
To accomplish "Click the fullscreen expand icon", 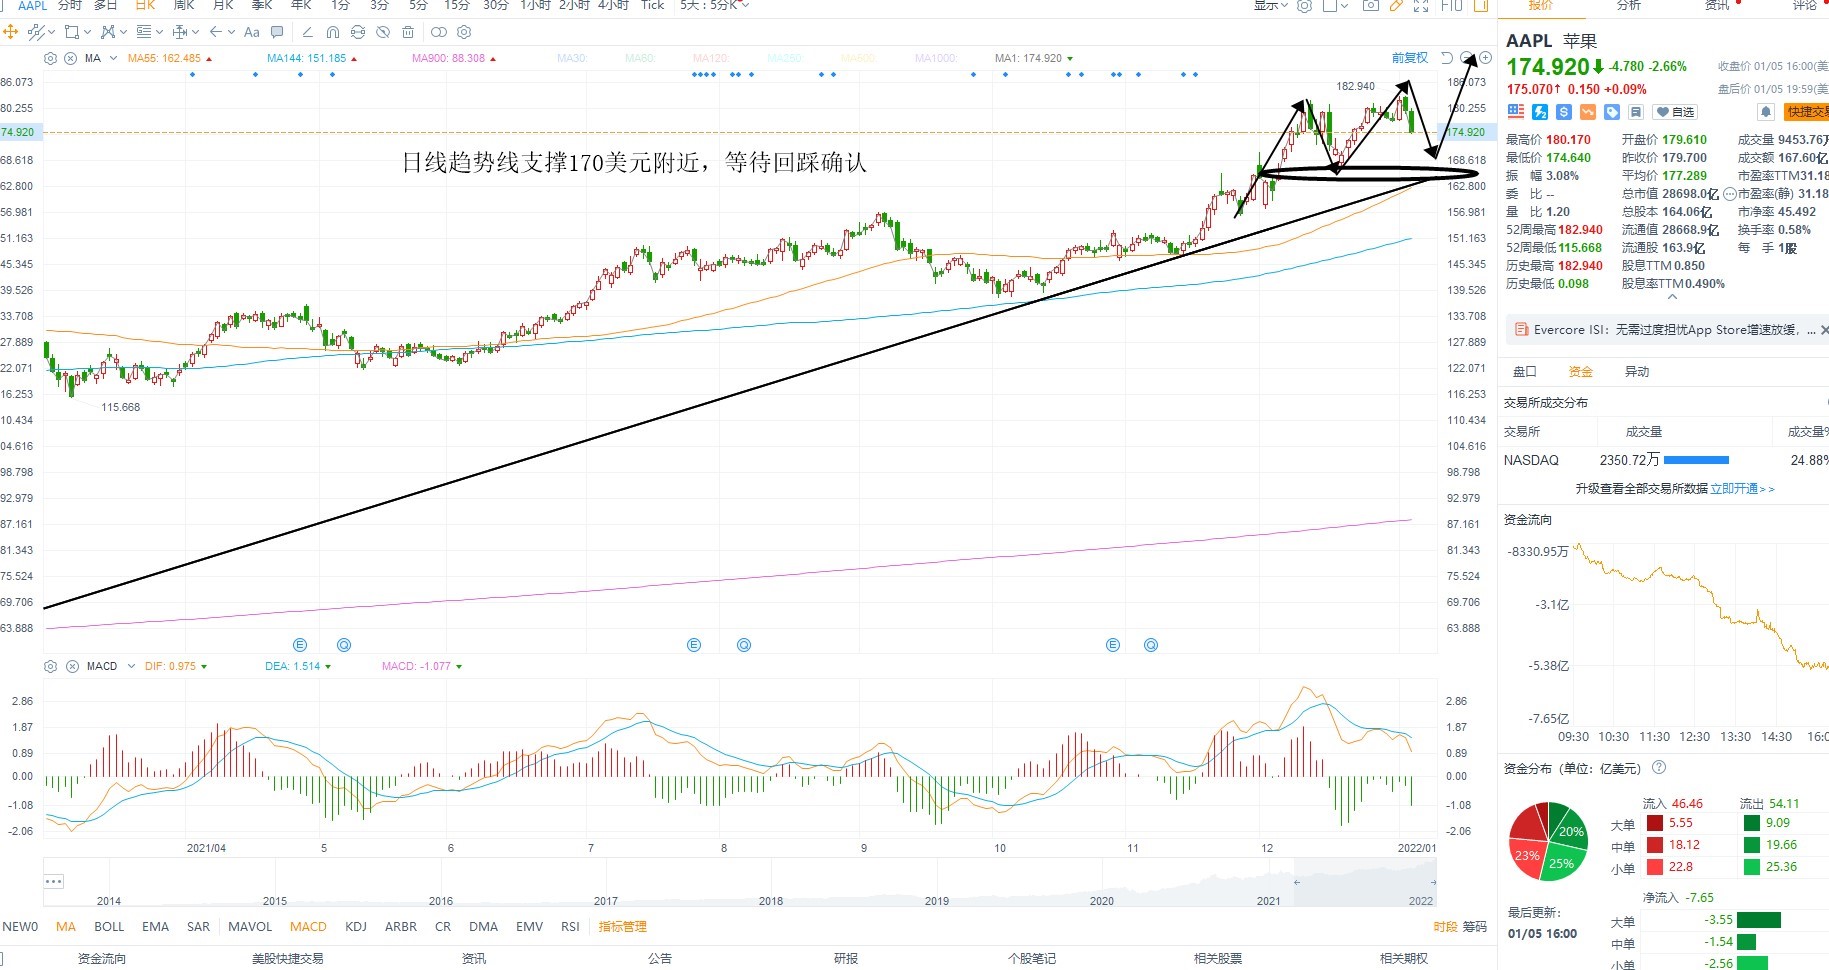I will click(1421, 6).
